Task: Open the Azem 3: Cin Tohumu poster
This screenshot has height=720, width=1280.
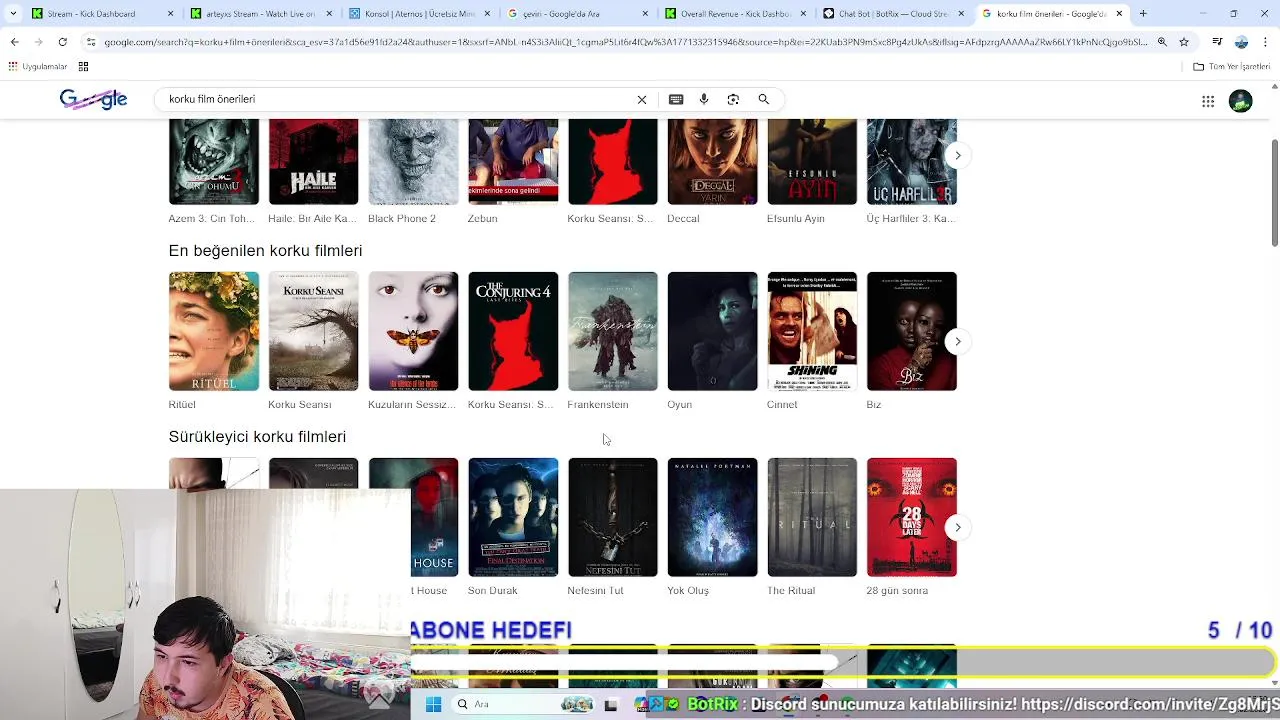Action: [213, 162]
